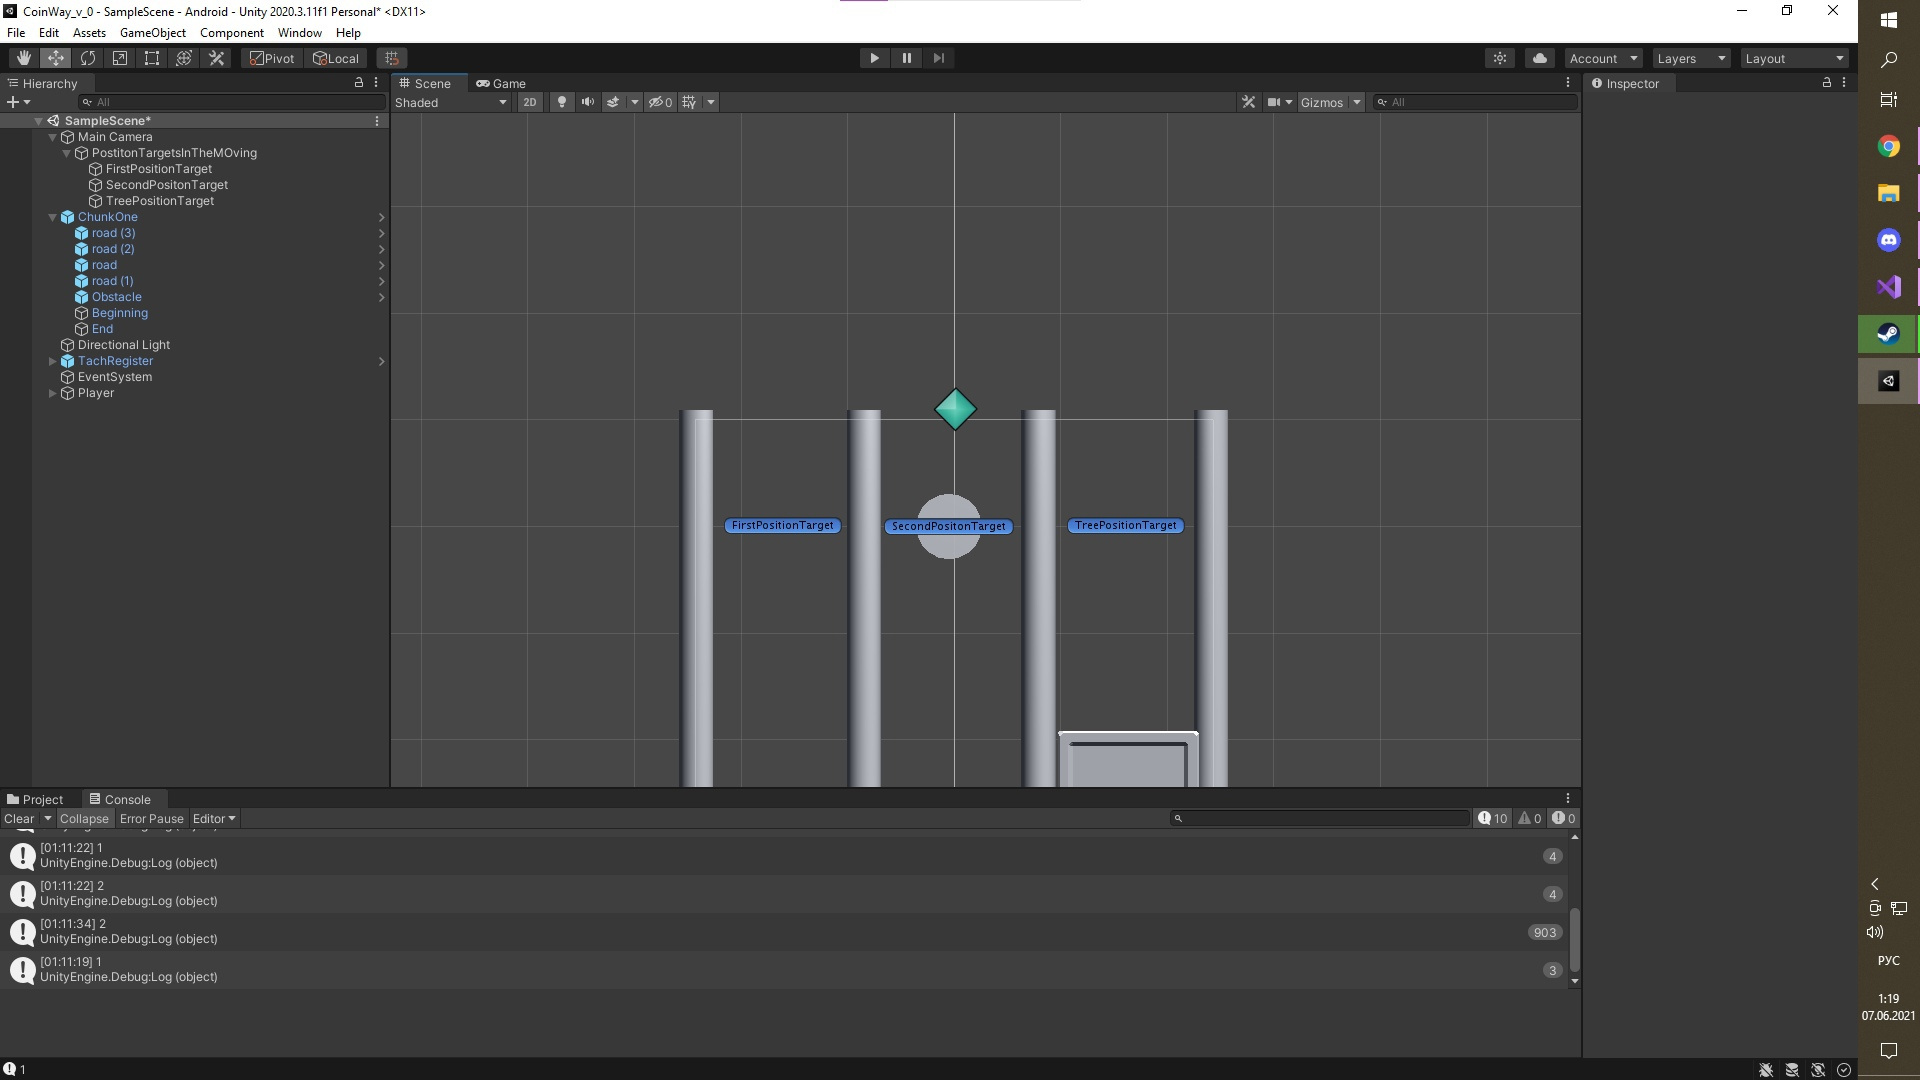
Task: Select Obstacle in Hierarchy
Action: [117, 297]
